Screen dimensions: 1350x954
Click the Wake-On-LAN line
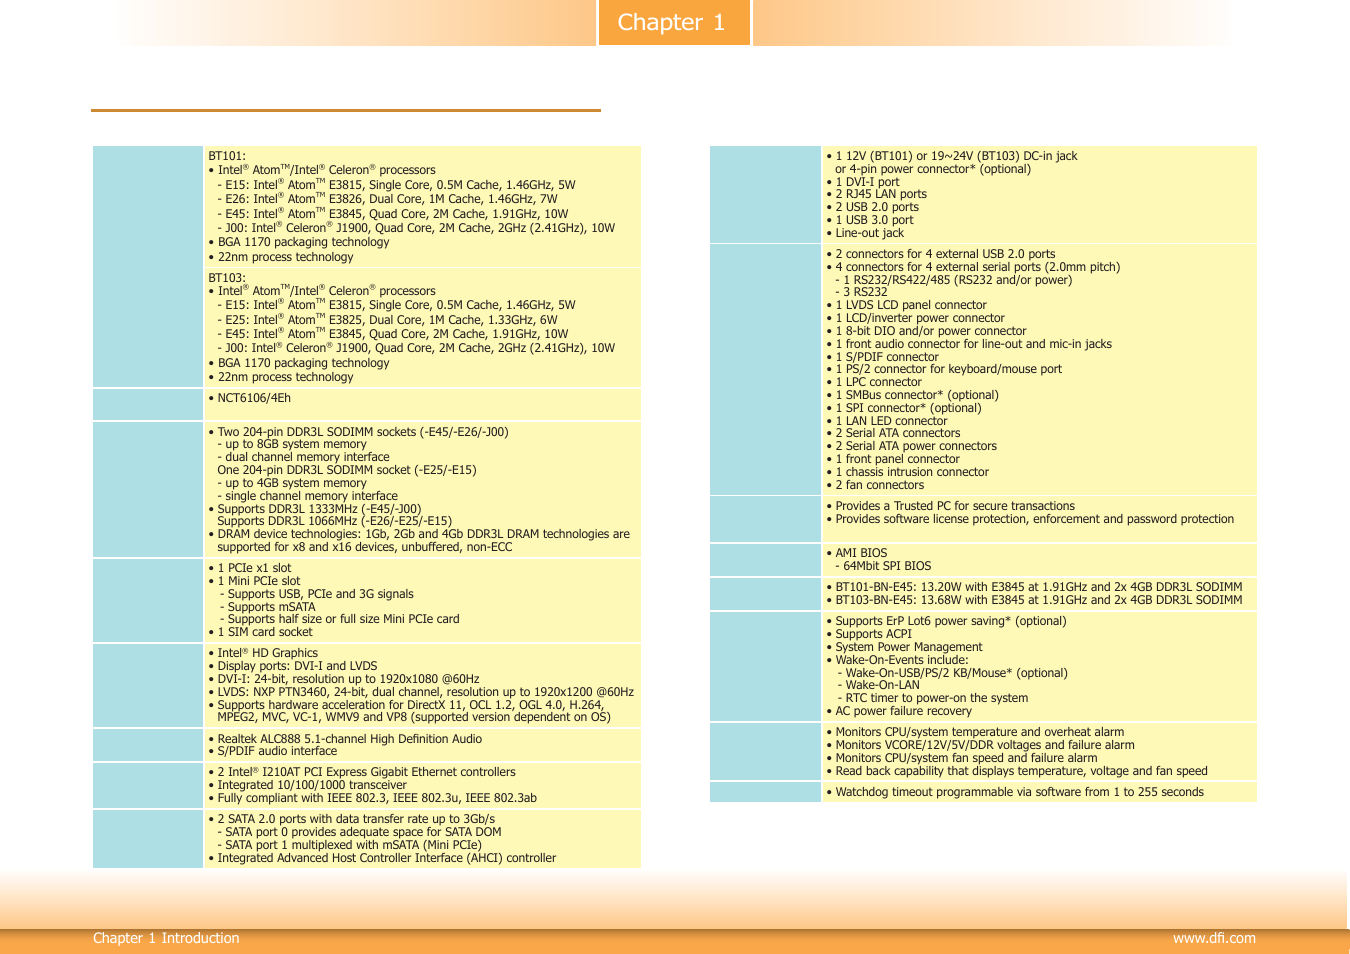[877, 685]
